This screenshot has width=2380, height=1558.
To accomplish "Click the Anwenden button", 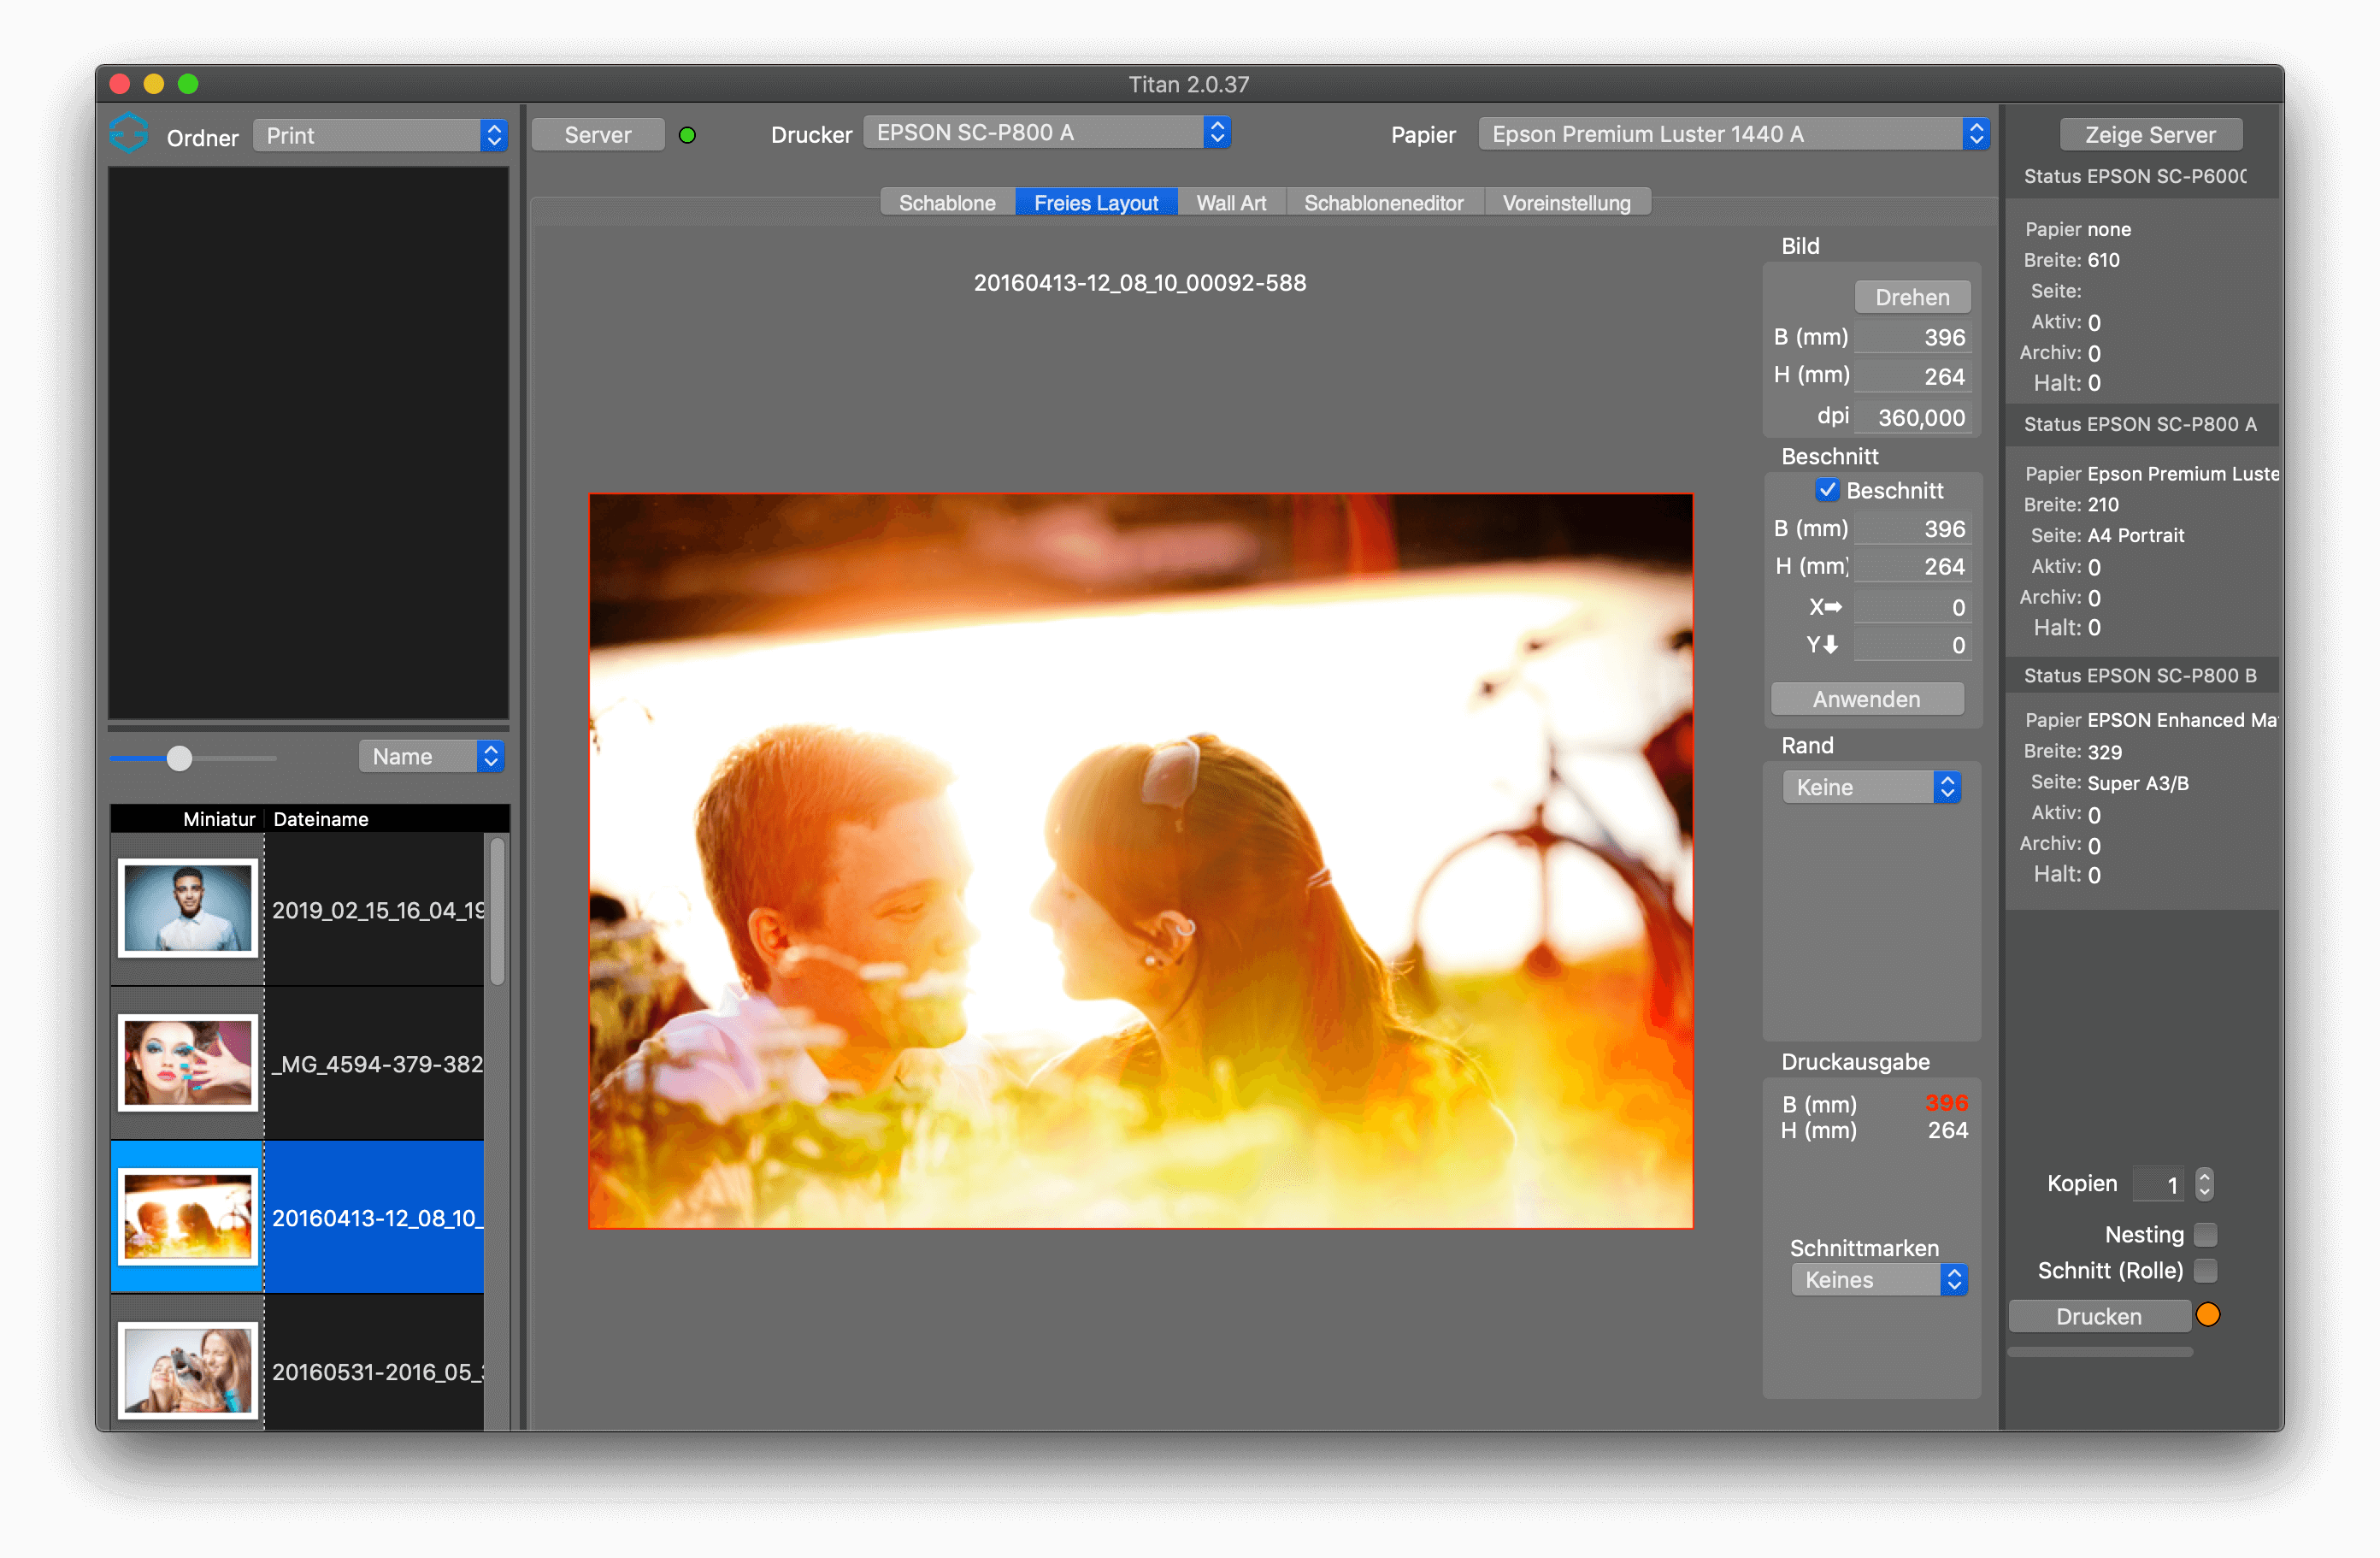I will click(1866, 699).
